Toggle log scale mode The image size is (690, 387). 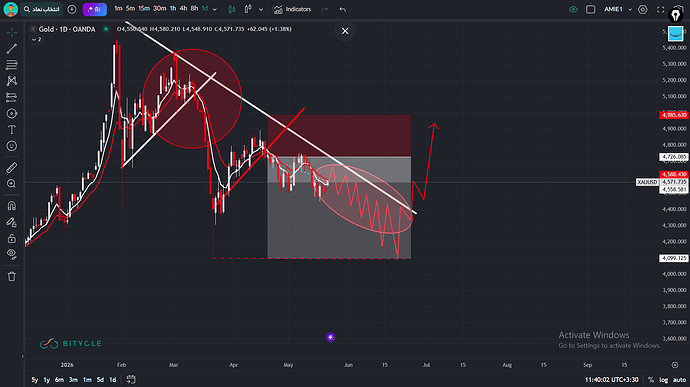click(664, 380)
